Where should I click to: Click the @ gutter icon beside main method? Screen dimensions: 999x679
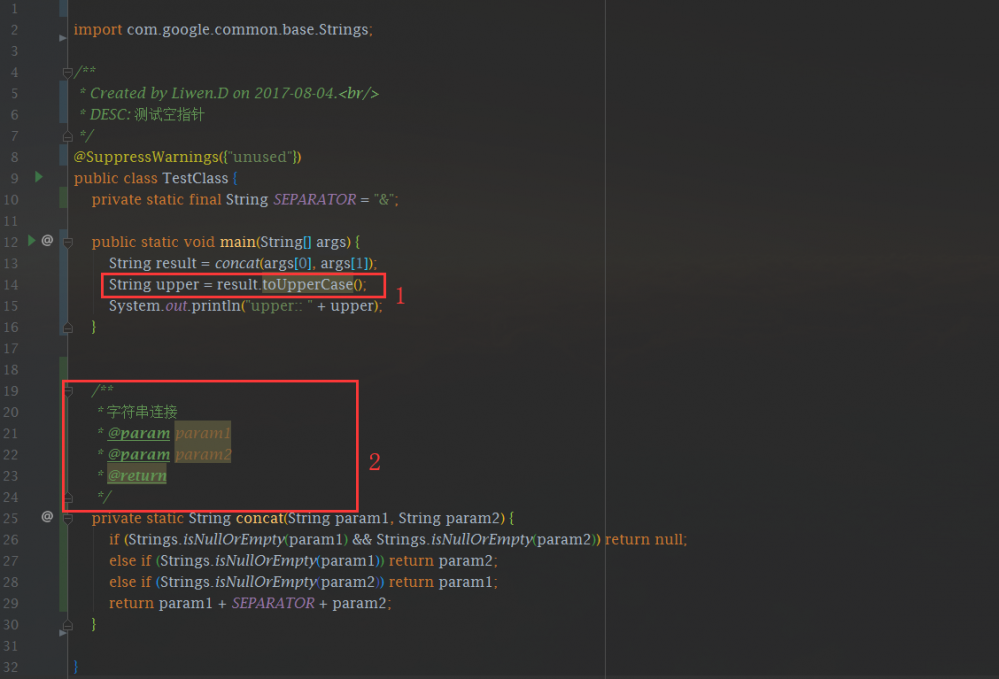click(46, 241)
